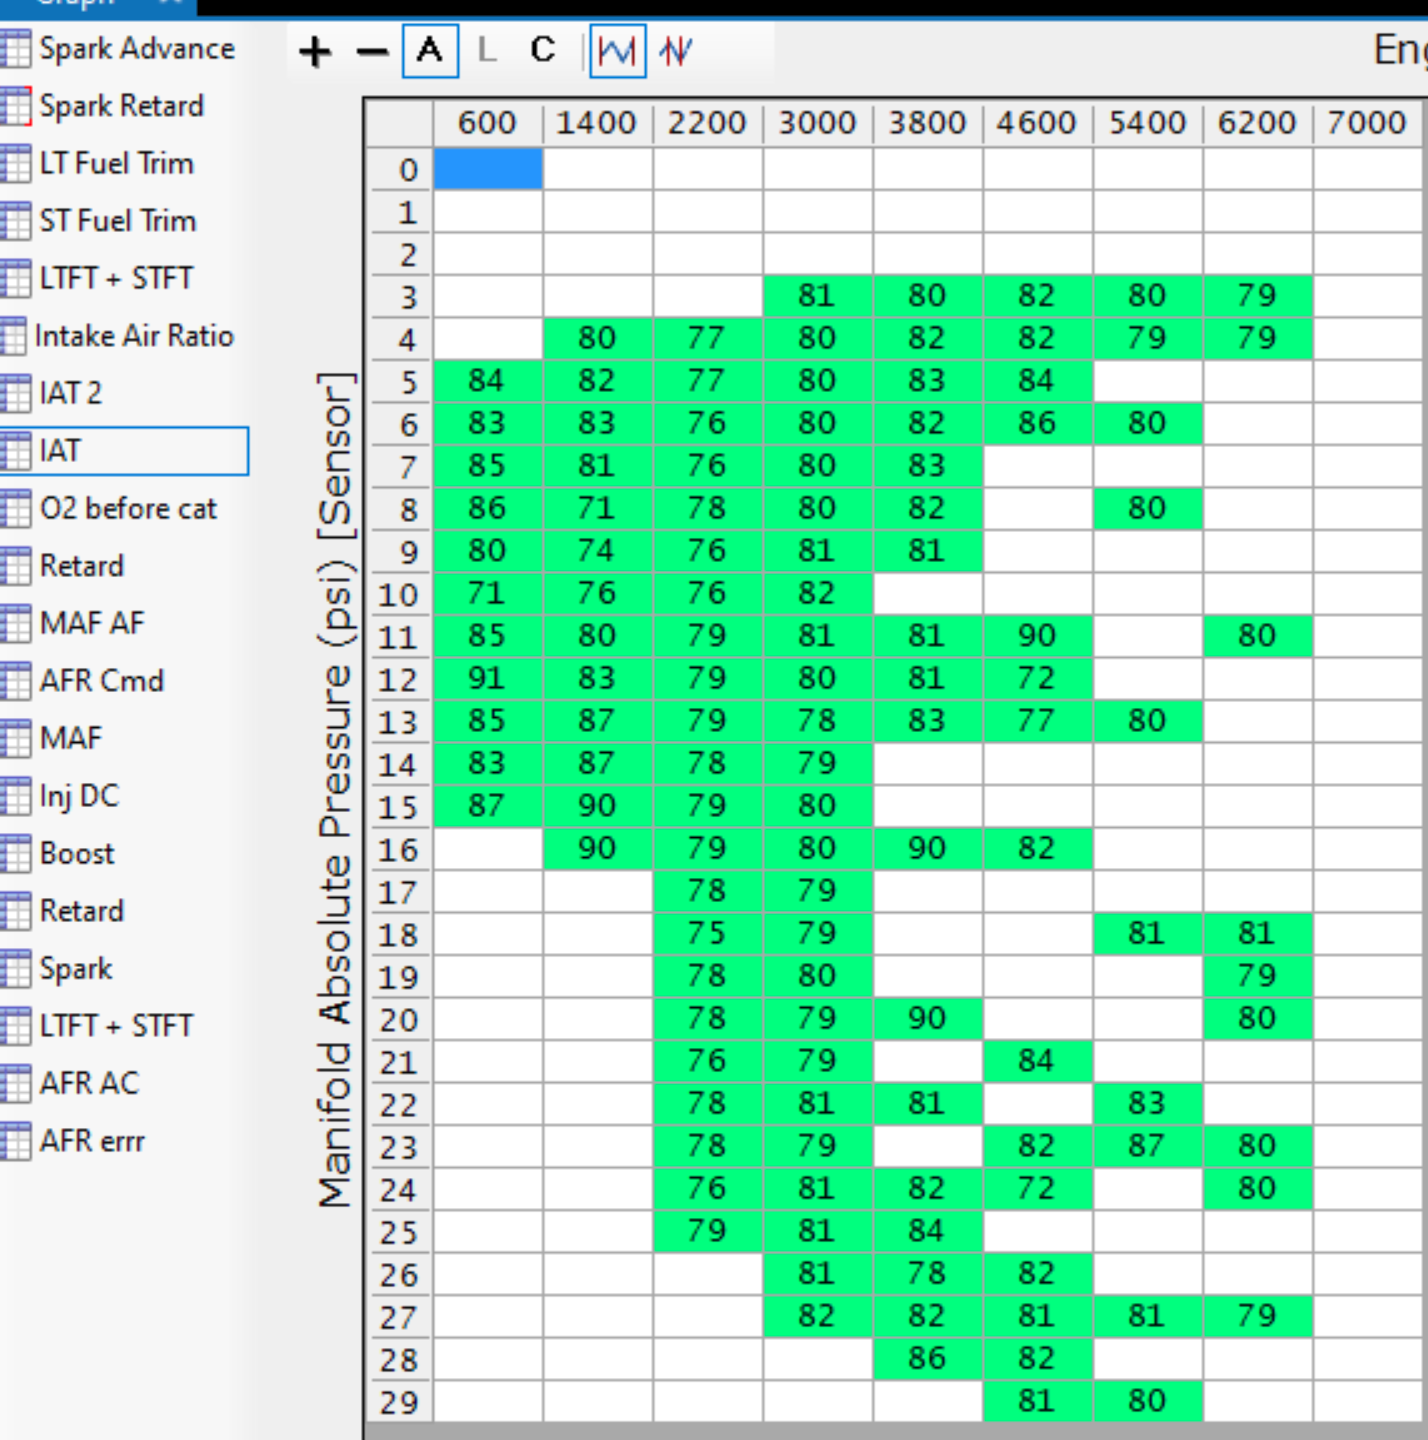Select the 3800 RPM column header
This screenshot has height=1440, width=1428.
pyautogui.click(x=927, y=123)
